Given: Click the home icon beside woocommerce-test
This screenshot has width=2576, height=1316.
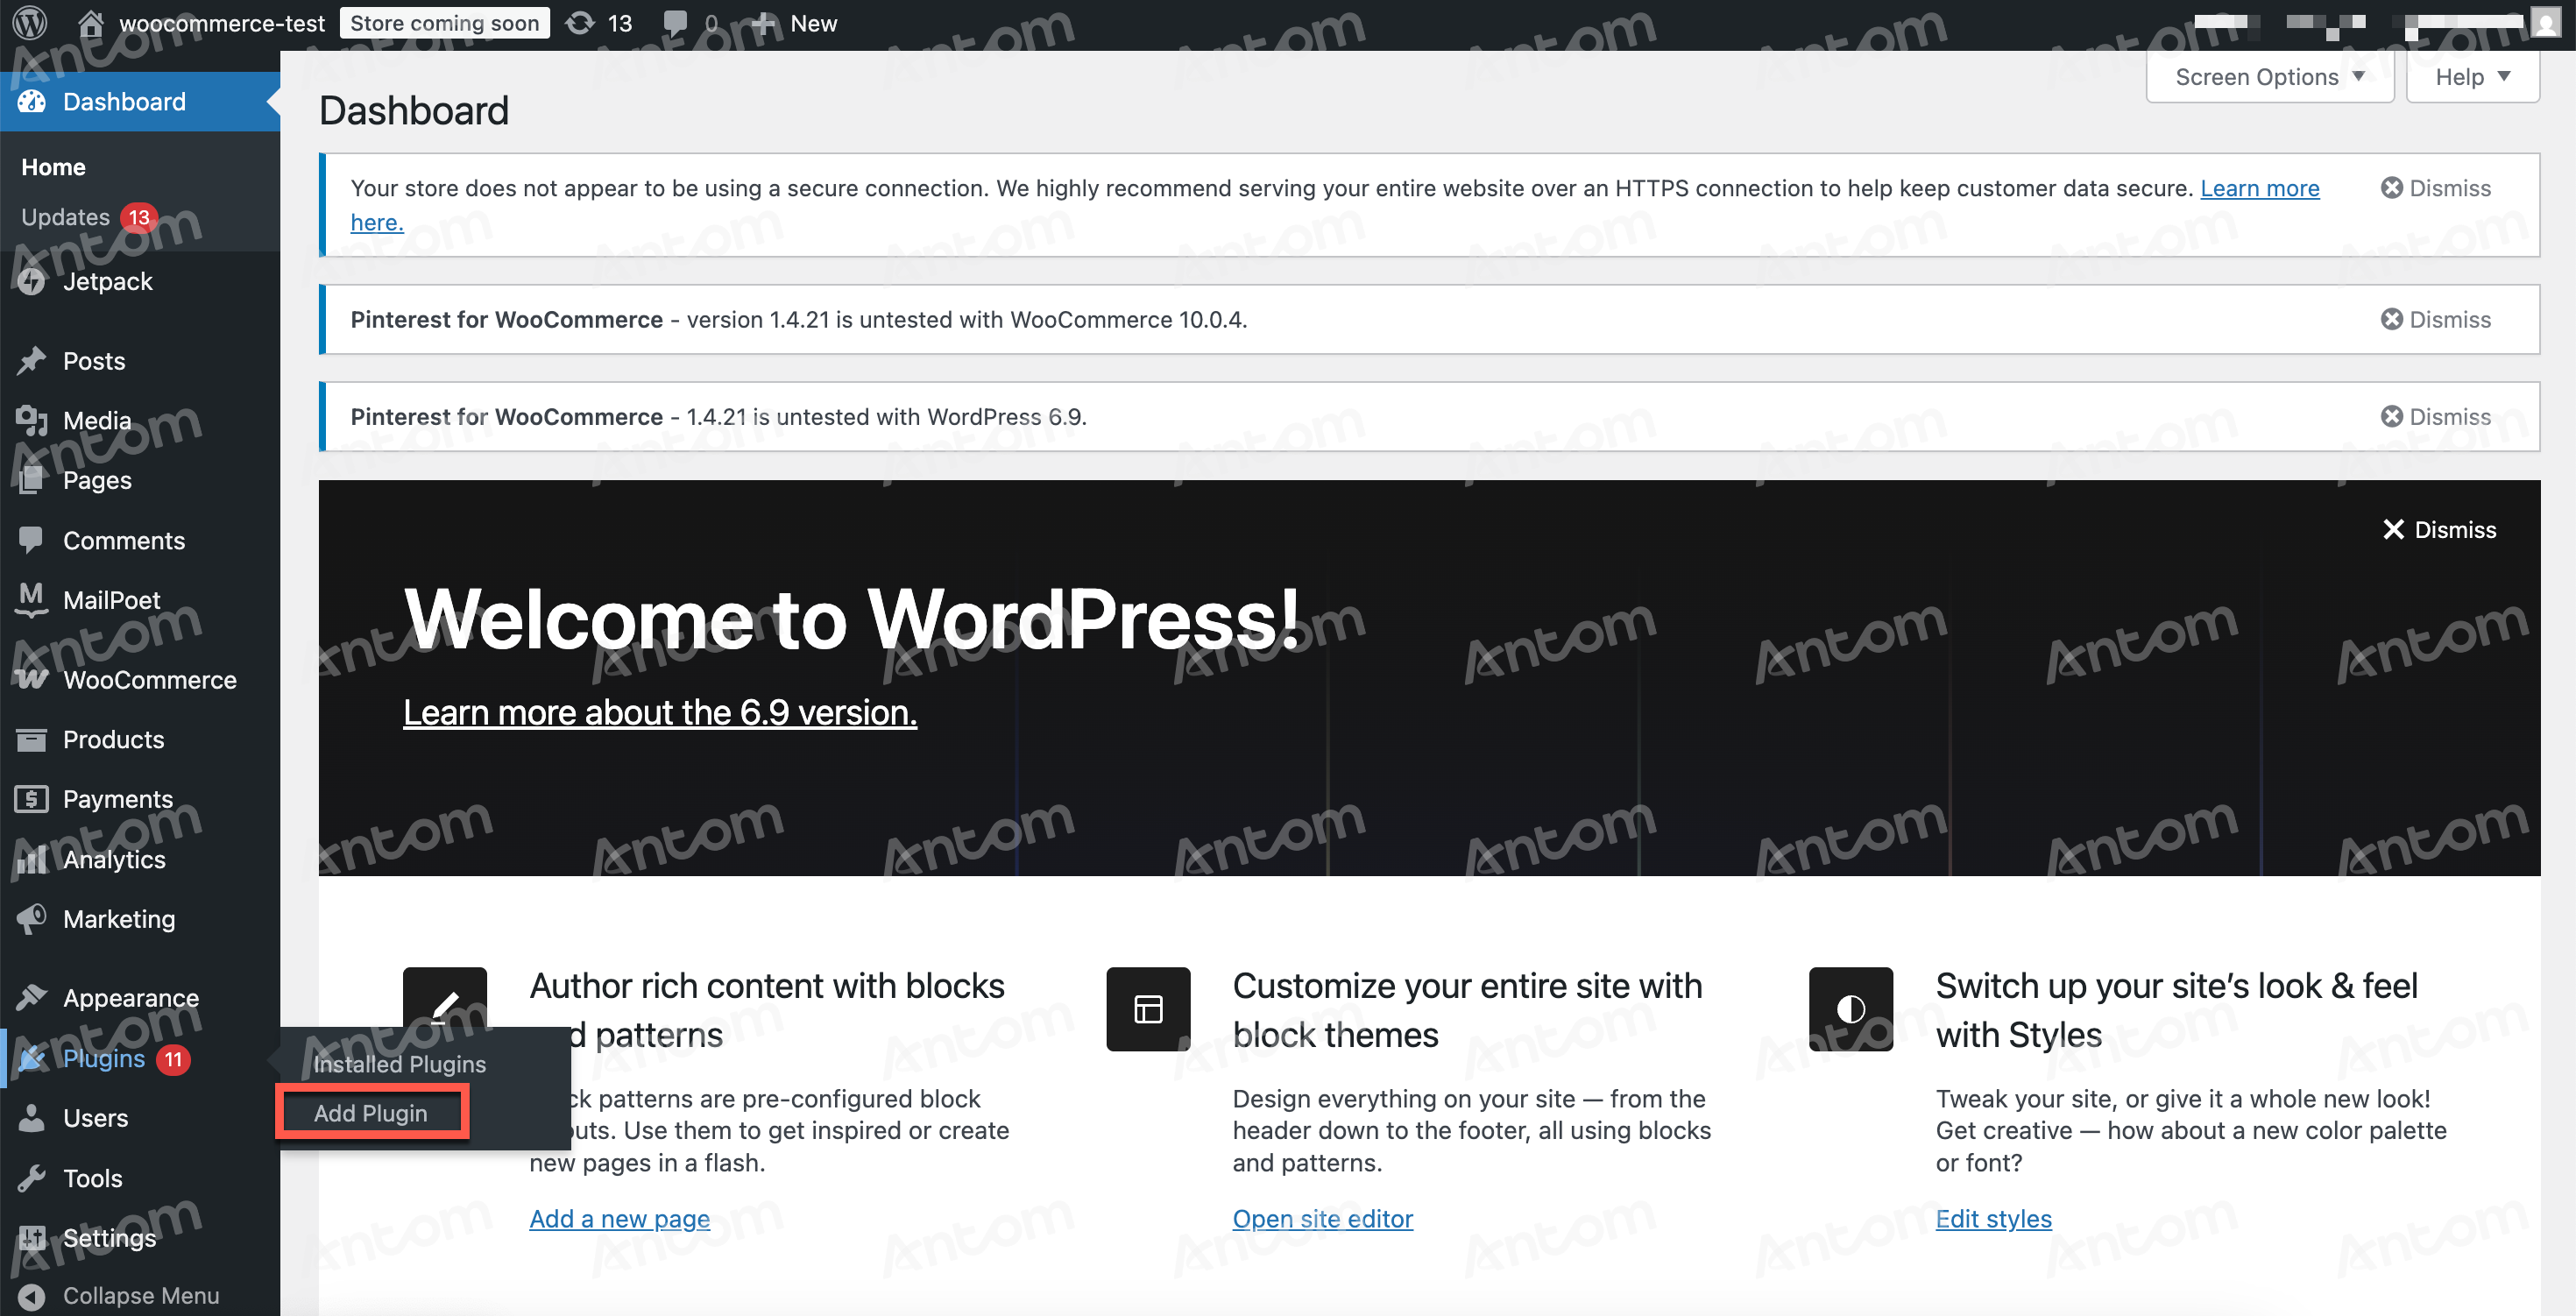Looking at the screenshot, I should tap(91, 23).
